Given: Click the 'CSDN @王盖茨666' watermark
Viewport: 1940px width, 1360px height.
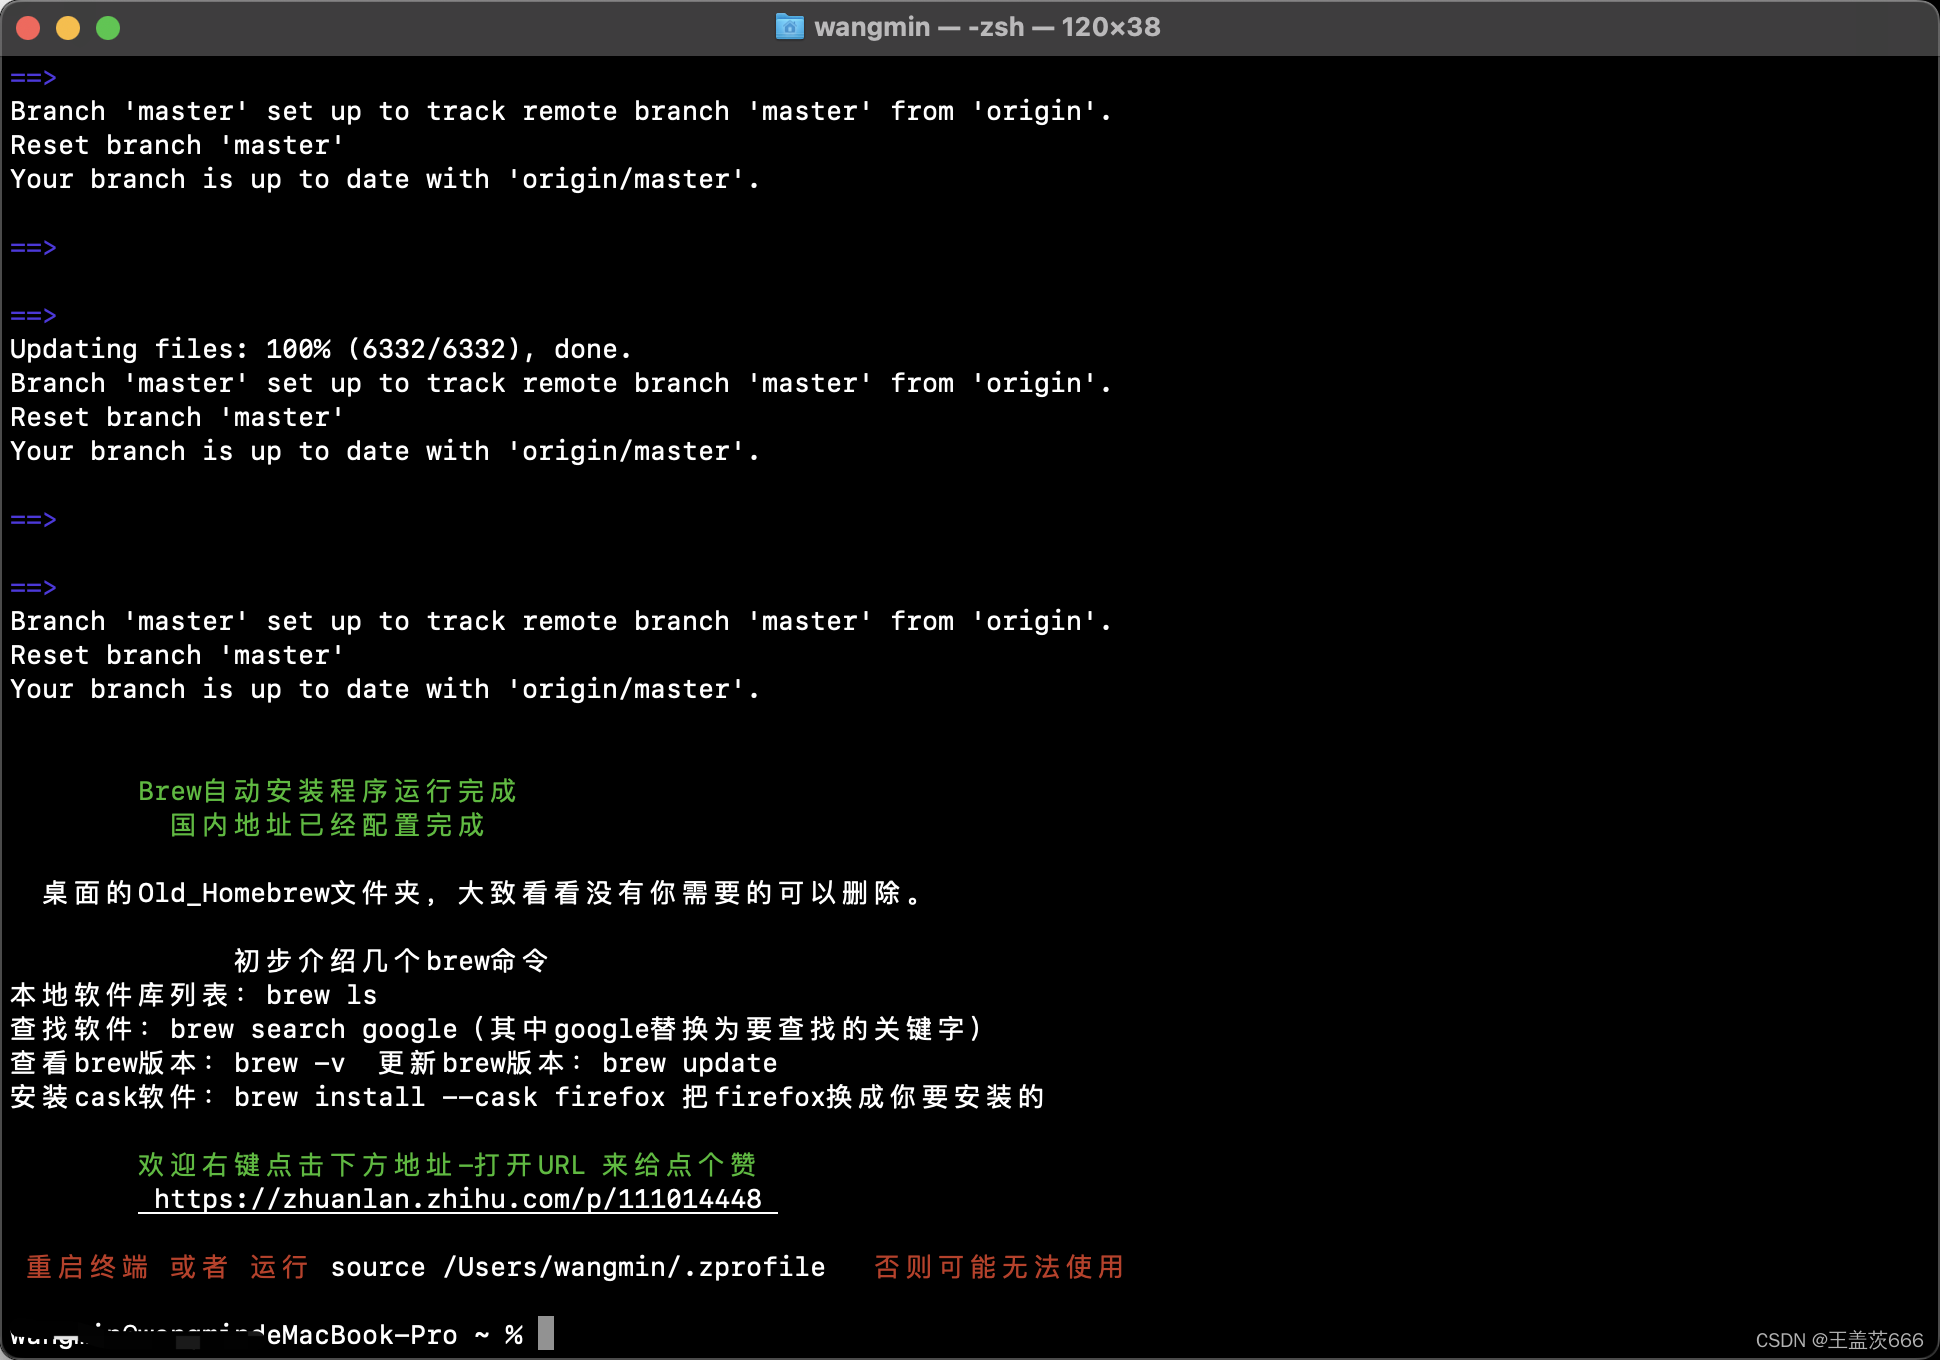Looking at the screenshot, I should 1838,1340.
